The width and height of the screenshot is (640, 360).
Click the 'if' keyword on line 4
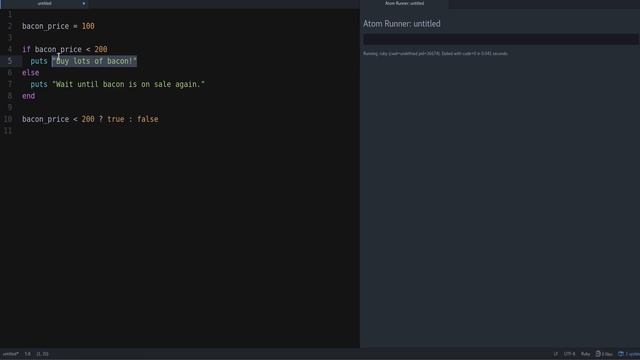pos(26,49)
